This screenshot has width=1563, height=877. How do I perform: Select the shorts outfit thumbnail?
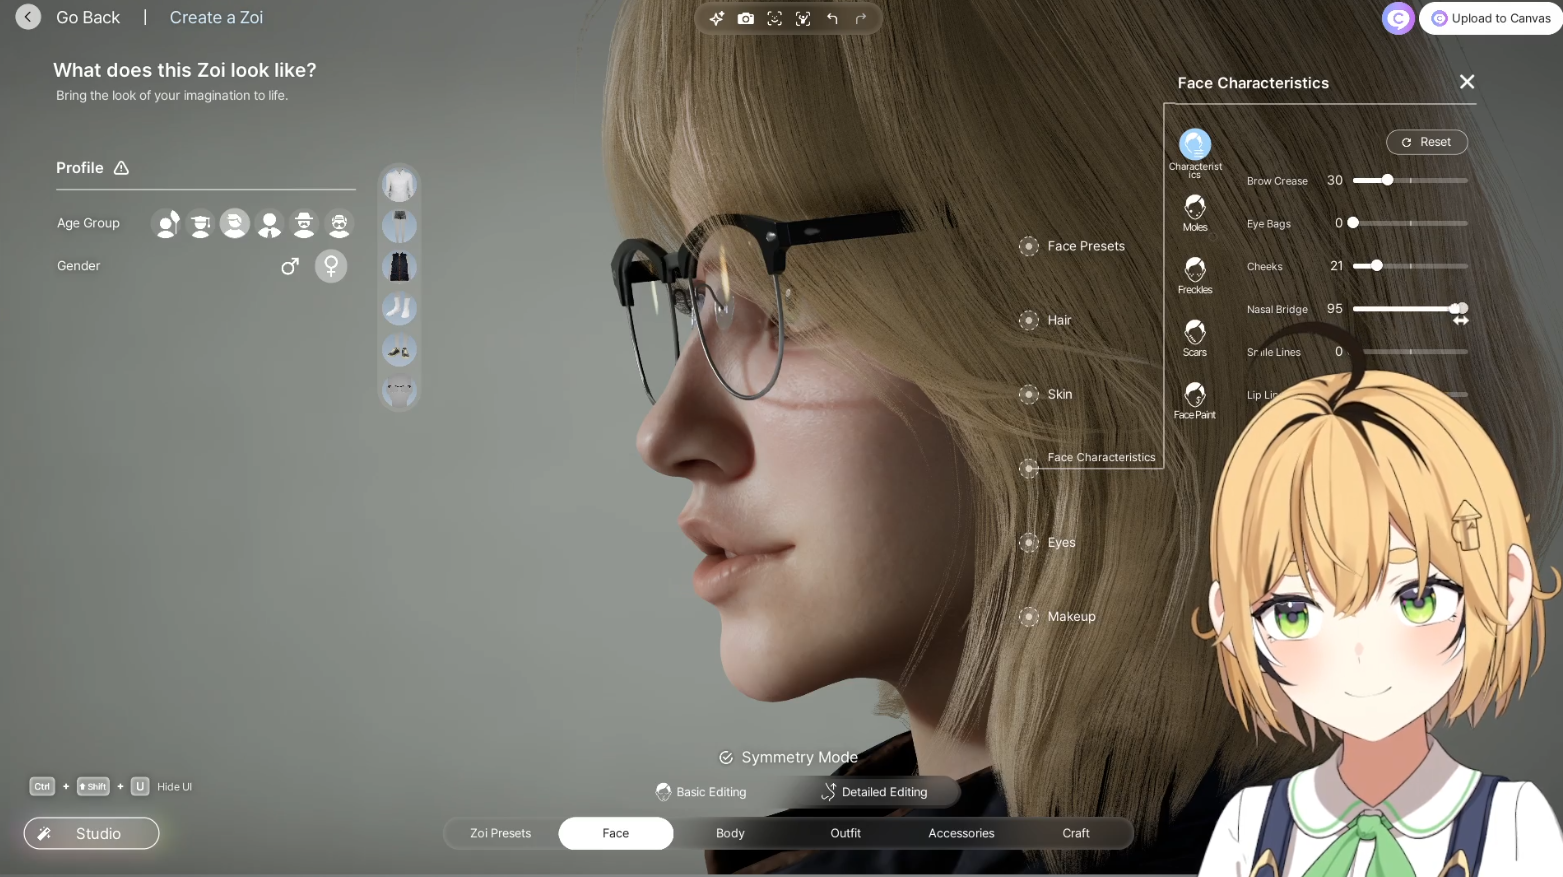click(399, 226)
